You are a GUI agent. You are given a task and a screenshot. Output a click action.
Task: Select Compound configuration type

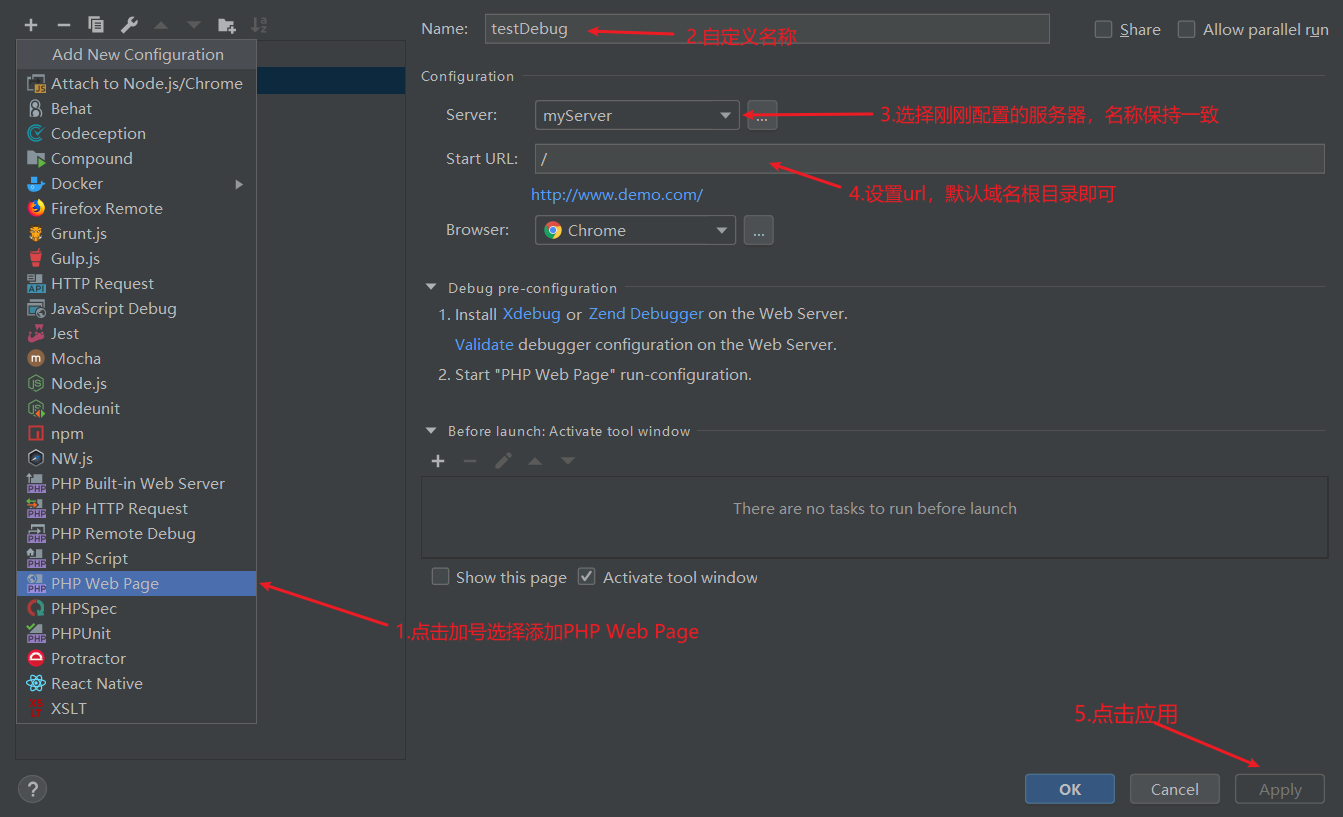pos(136,158)
